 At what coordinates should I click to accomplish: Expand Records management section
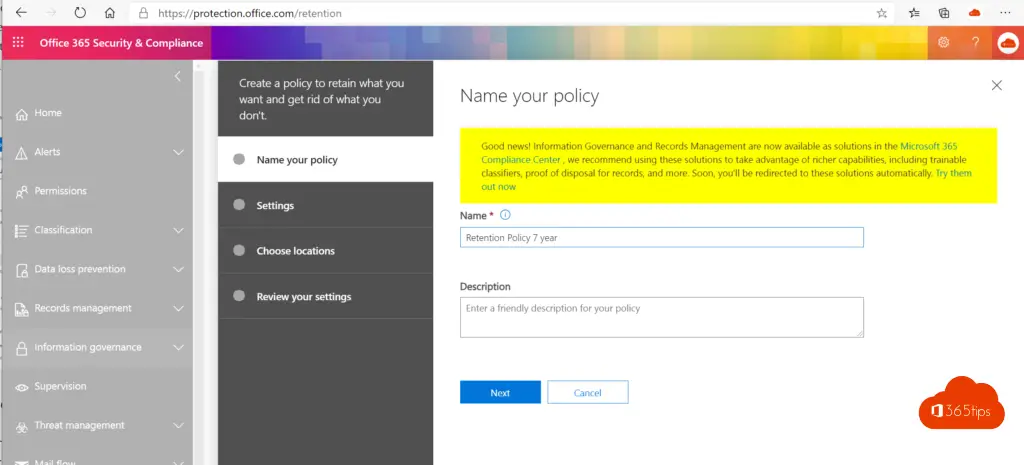pos(178,308)
